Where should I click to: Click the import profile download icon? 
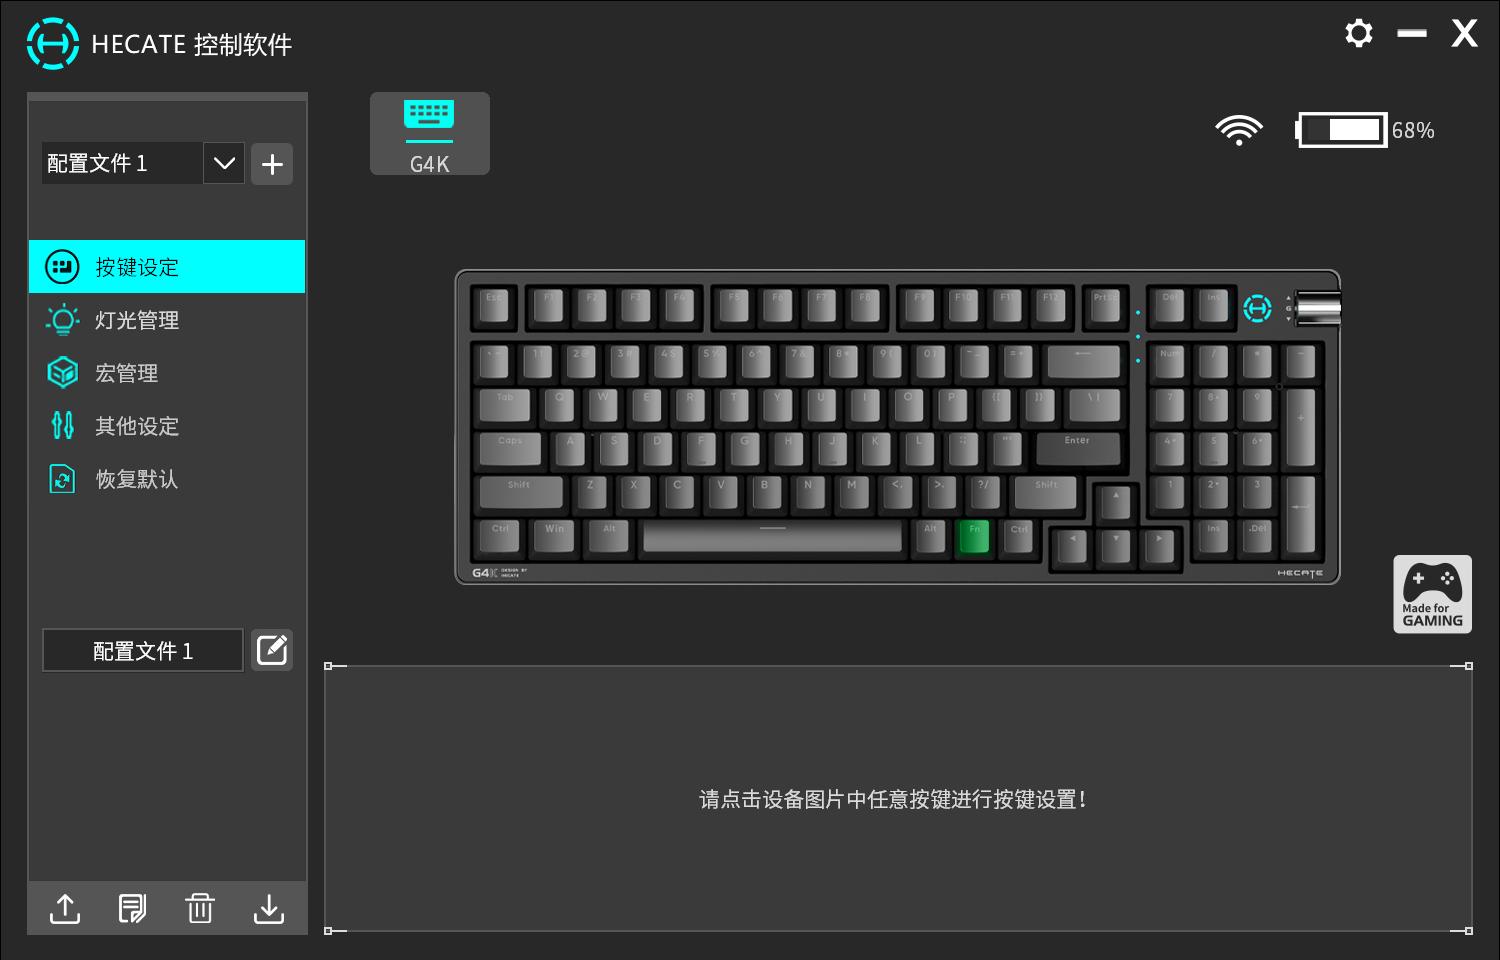point(269,908)
